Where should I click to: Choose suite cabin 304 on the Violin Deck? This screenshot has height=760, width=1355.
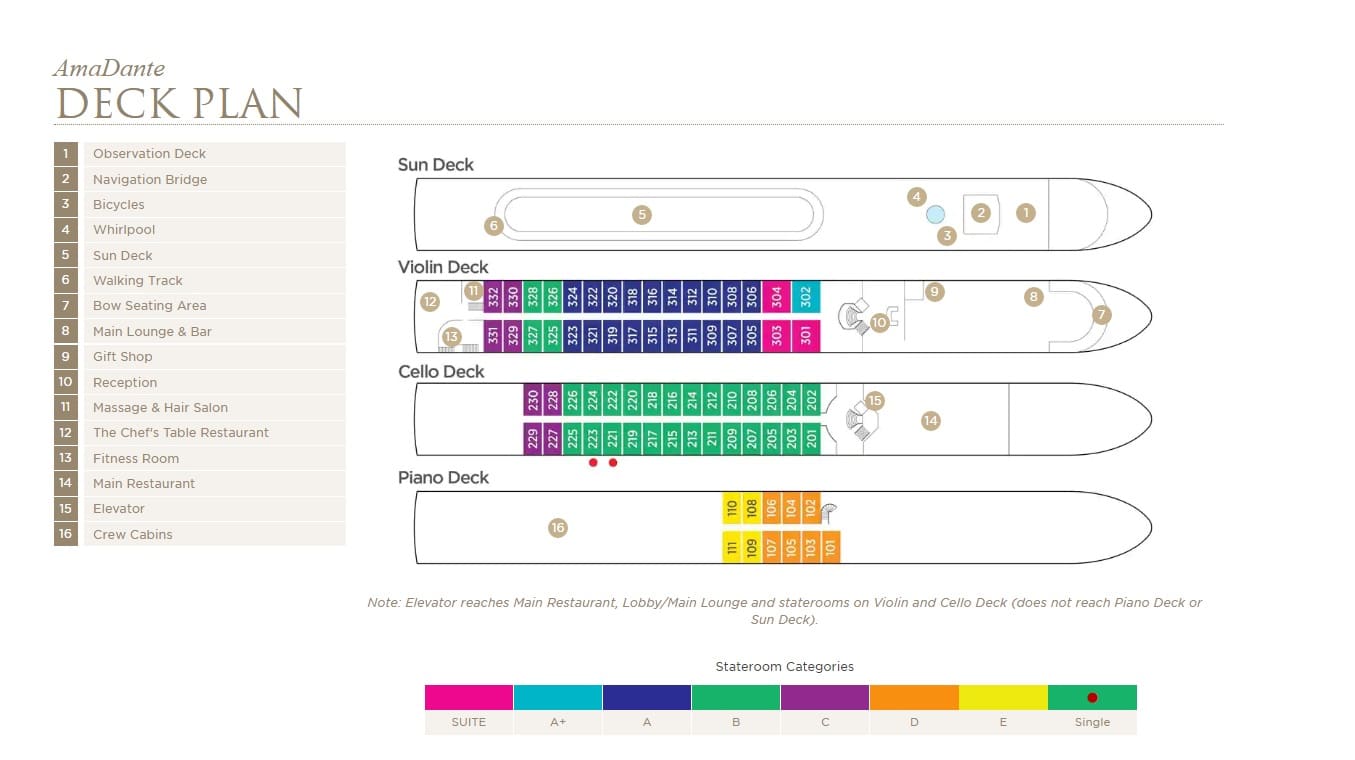pos(777,296)
